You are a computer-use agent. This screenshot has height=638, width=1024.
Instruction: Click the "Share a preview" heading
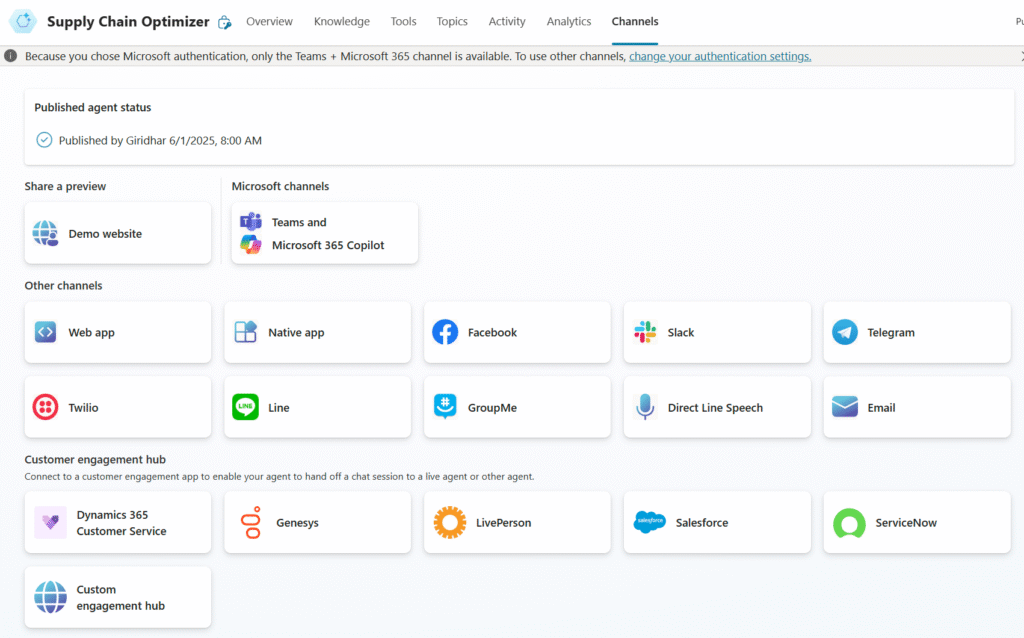click(x=65, y=186)
